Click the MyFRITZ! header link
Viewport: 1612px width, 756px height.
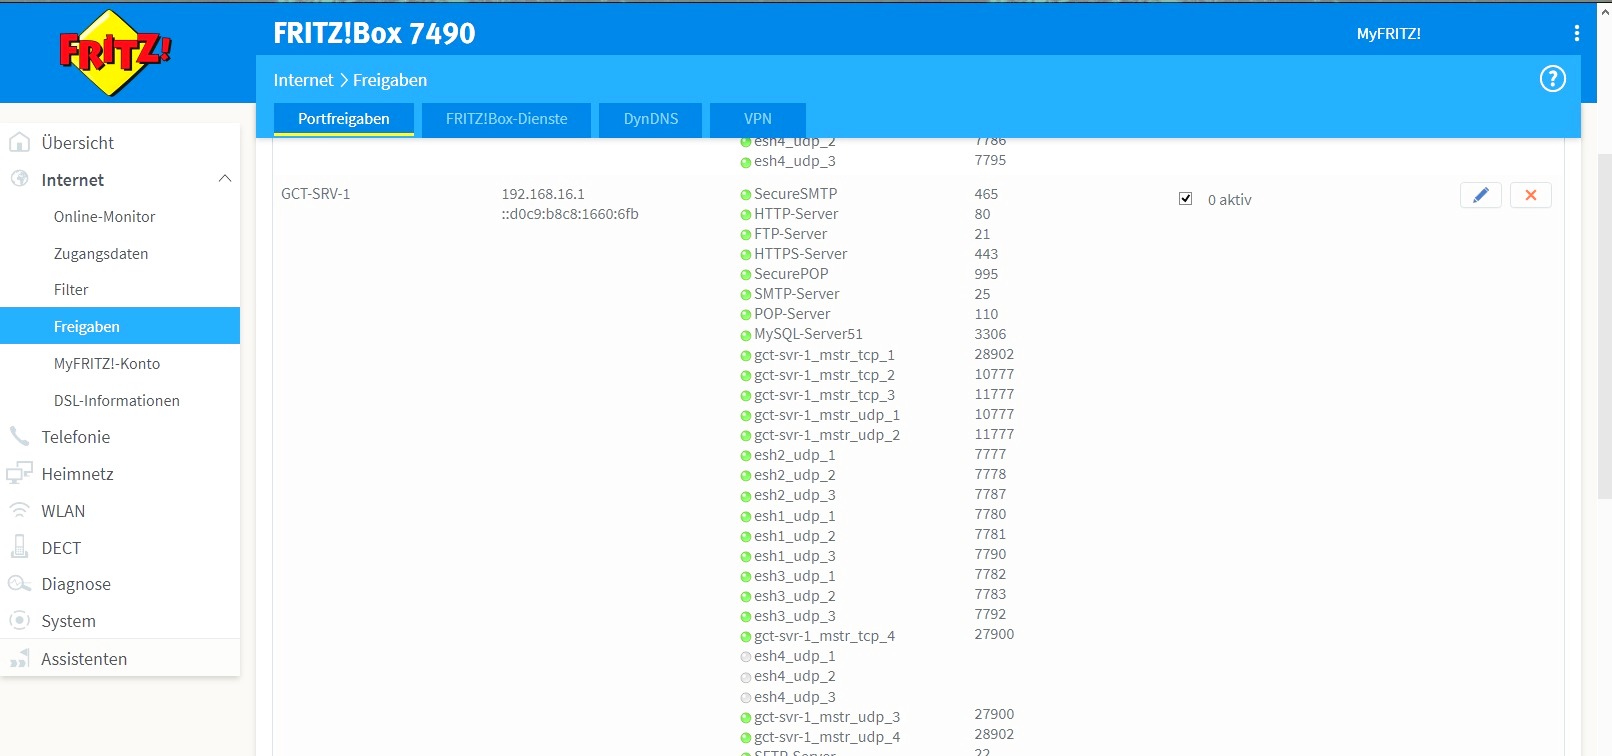pyautogui.click(x=1388, y=33)
